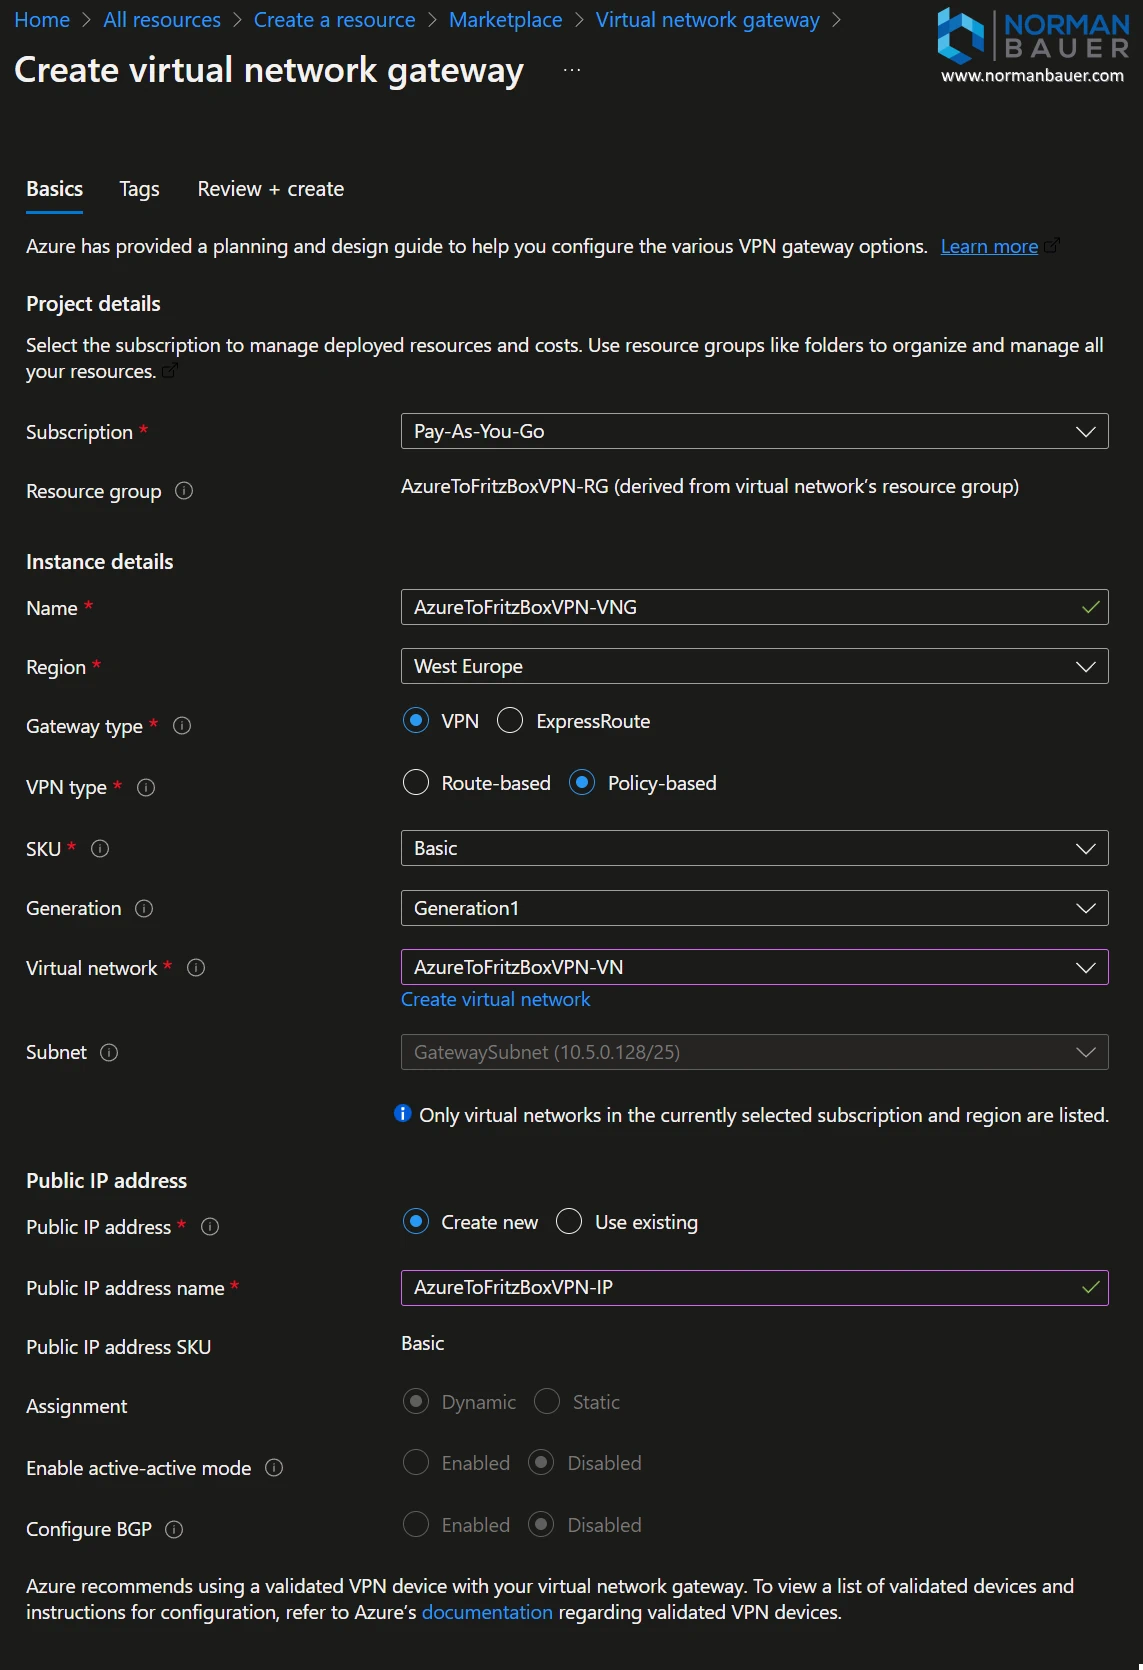Show info tooltip for SKU
The height and width of the screenshot is (1670, 1143).
100,849
